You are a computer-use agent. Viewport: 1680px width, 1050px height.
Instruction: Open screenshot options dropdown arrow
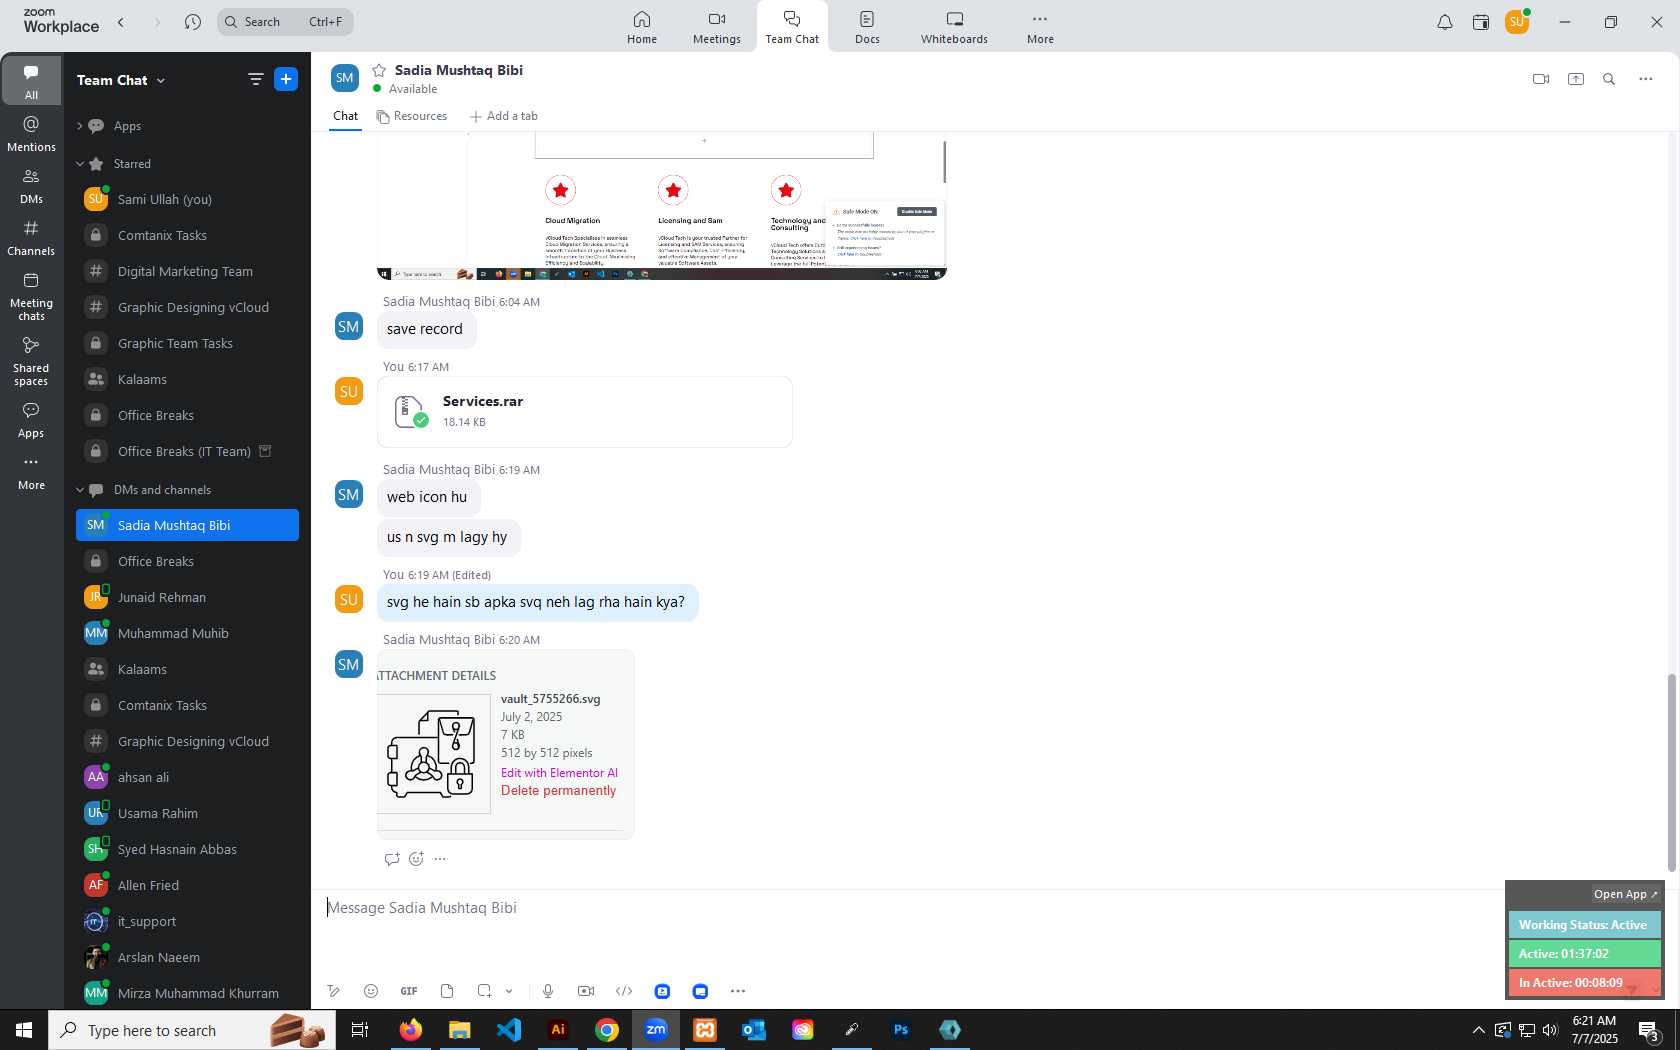click(509, 991)
